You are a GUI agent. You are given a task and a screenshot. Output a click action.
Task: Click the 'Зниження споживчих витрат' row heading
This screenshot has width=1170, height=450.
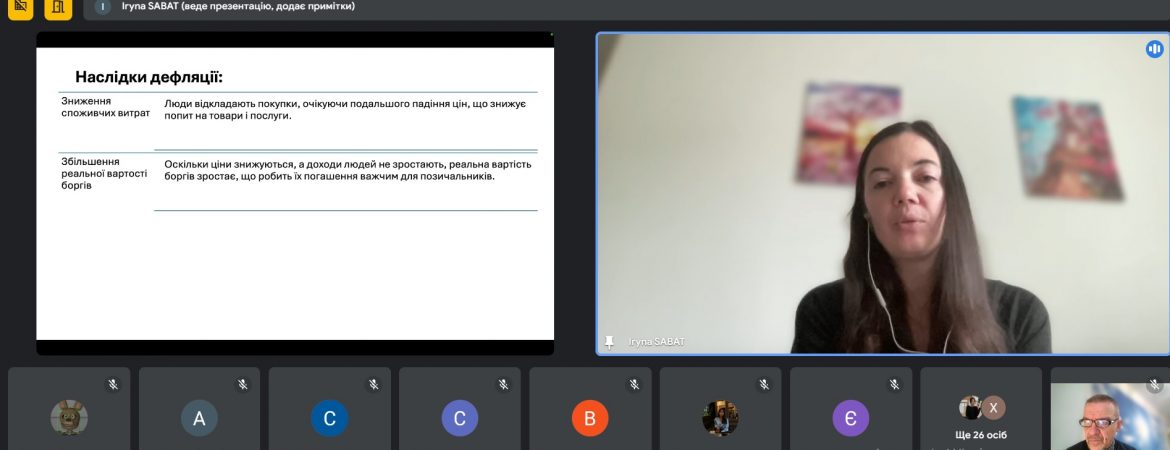point(105,107)
